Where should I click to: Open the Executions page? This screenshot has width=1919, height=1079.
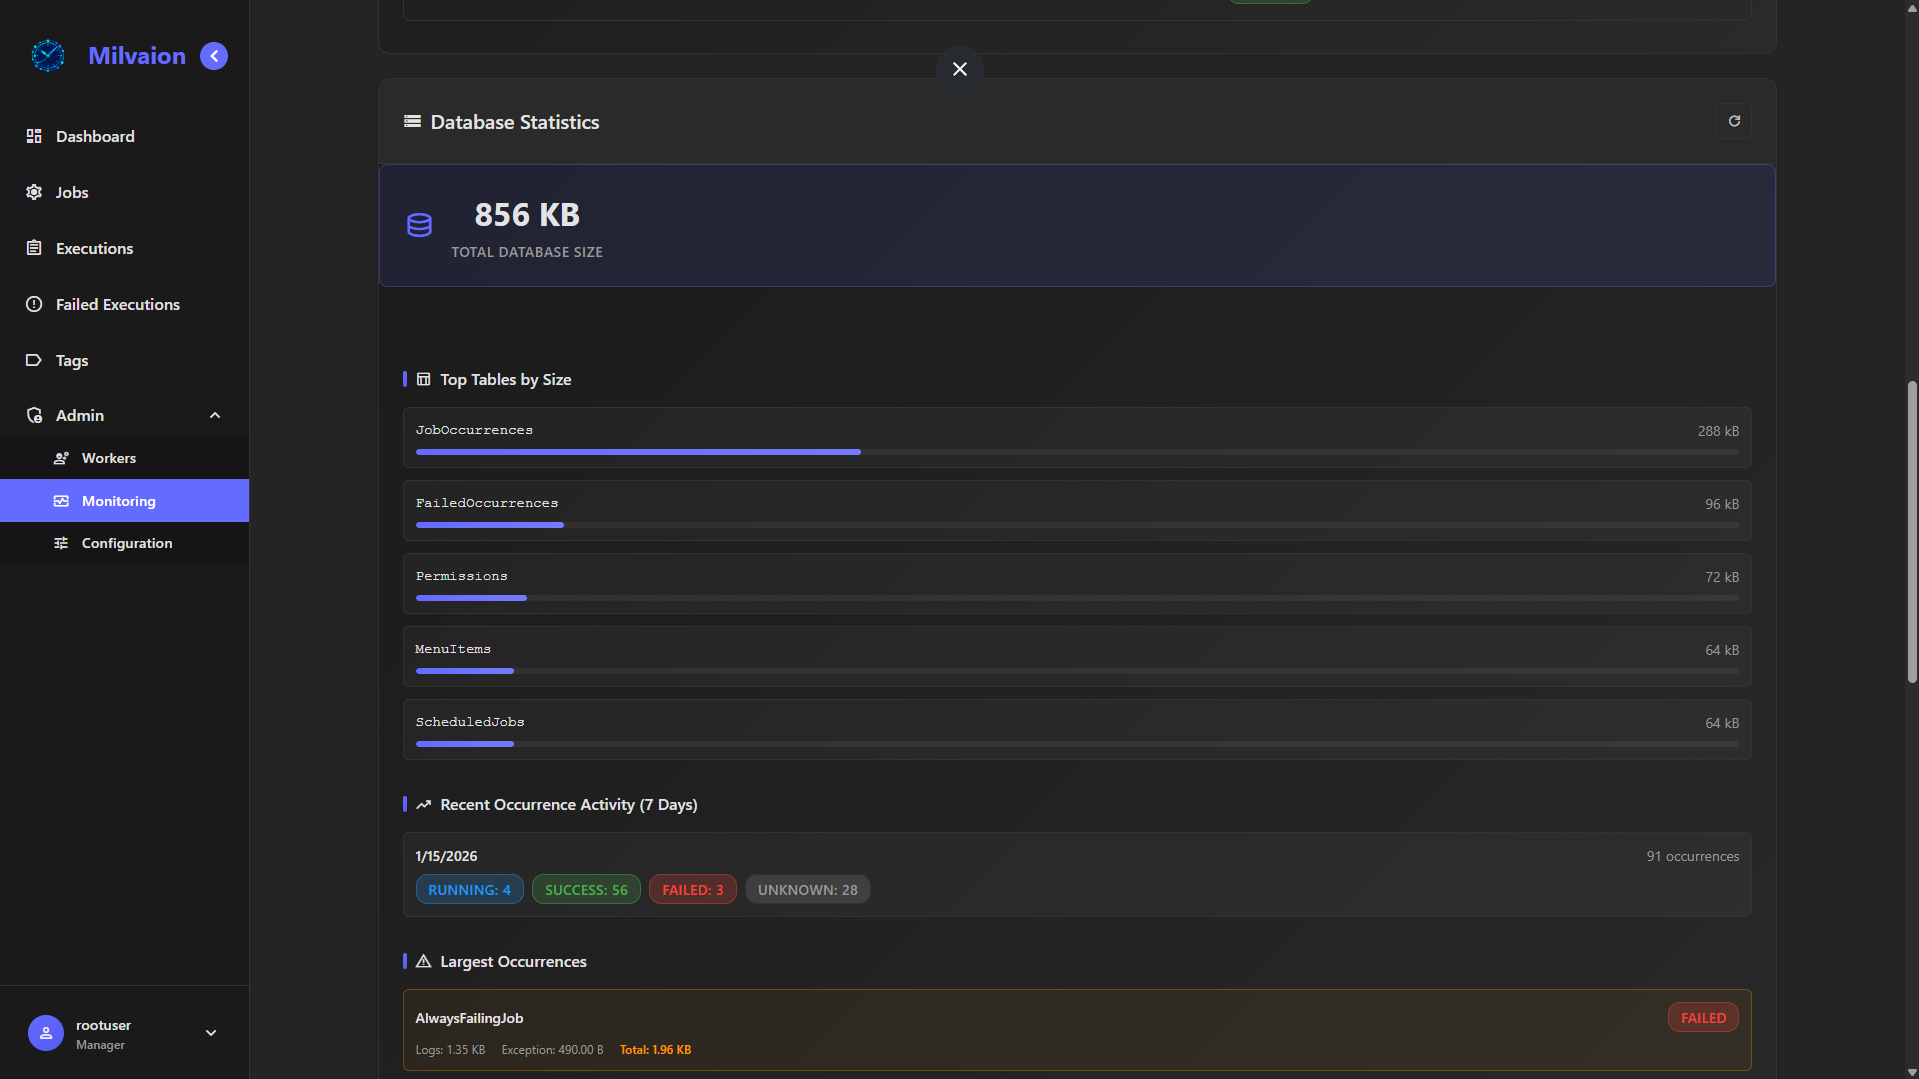pos(94,248)
